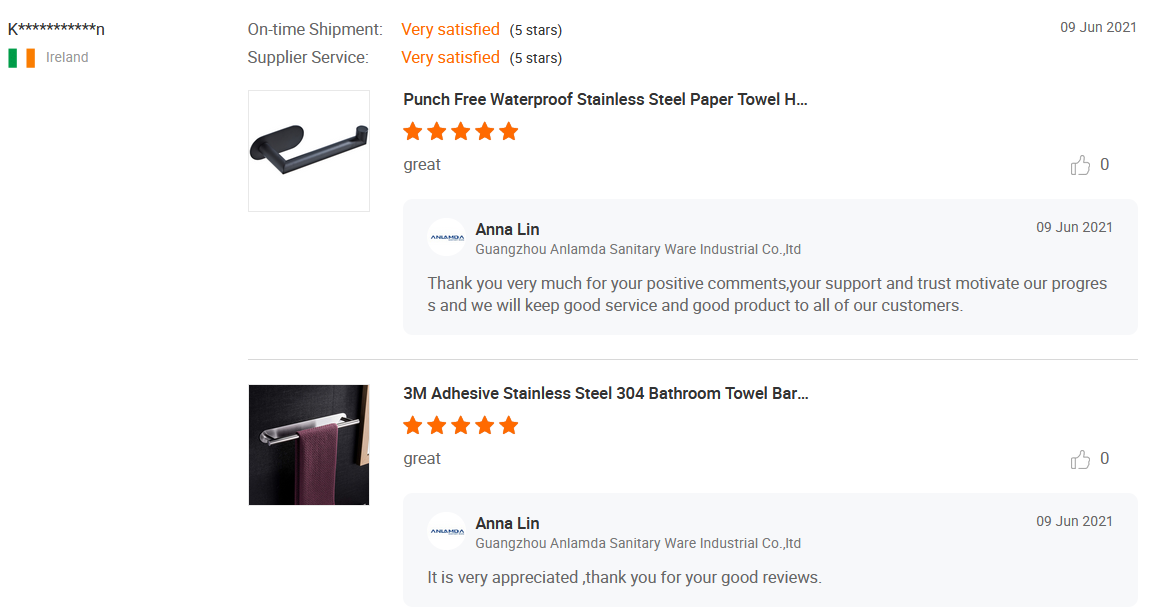Click Anlamda logo avatar in second reply
The image size is (1150, 613).
pos(447,532)
